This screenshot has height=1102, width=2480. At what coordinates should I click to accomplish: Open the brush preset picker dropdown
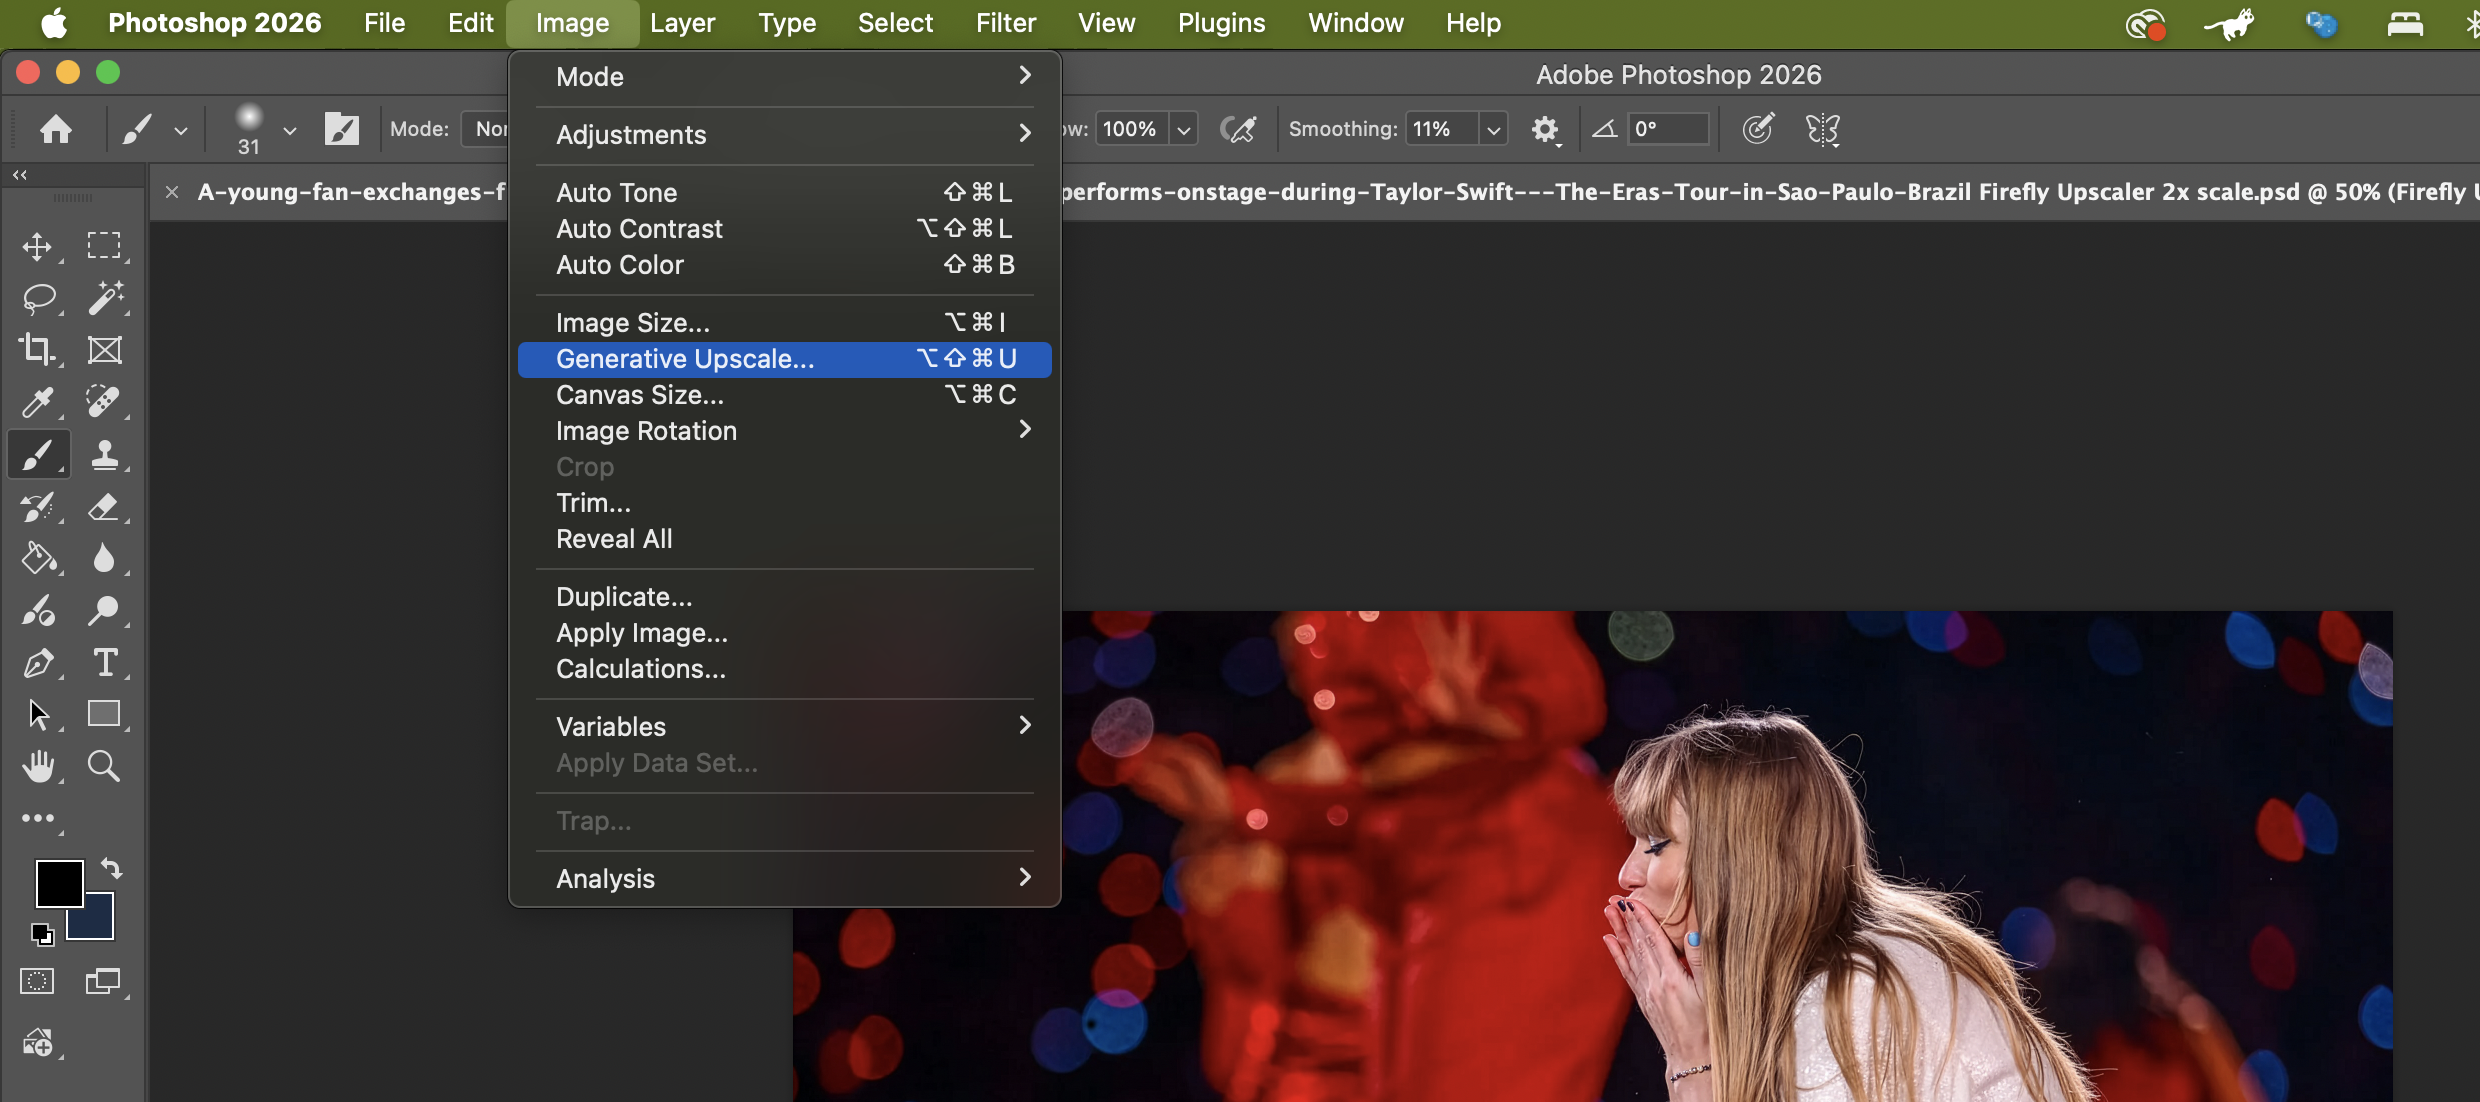[290, 130]
